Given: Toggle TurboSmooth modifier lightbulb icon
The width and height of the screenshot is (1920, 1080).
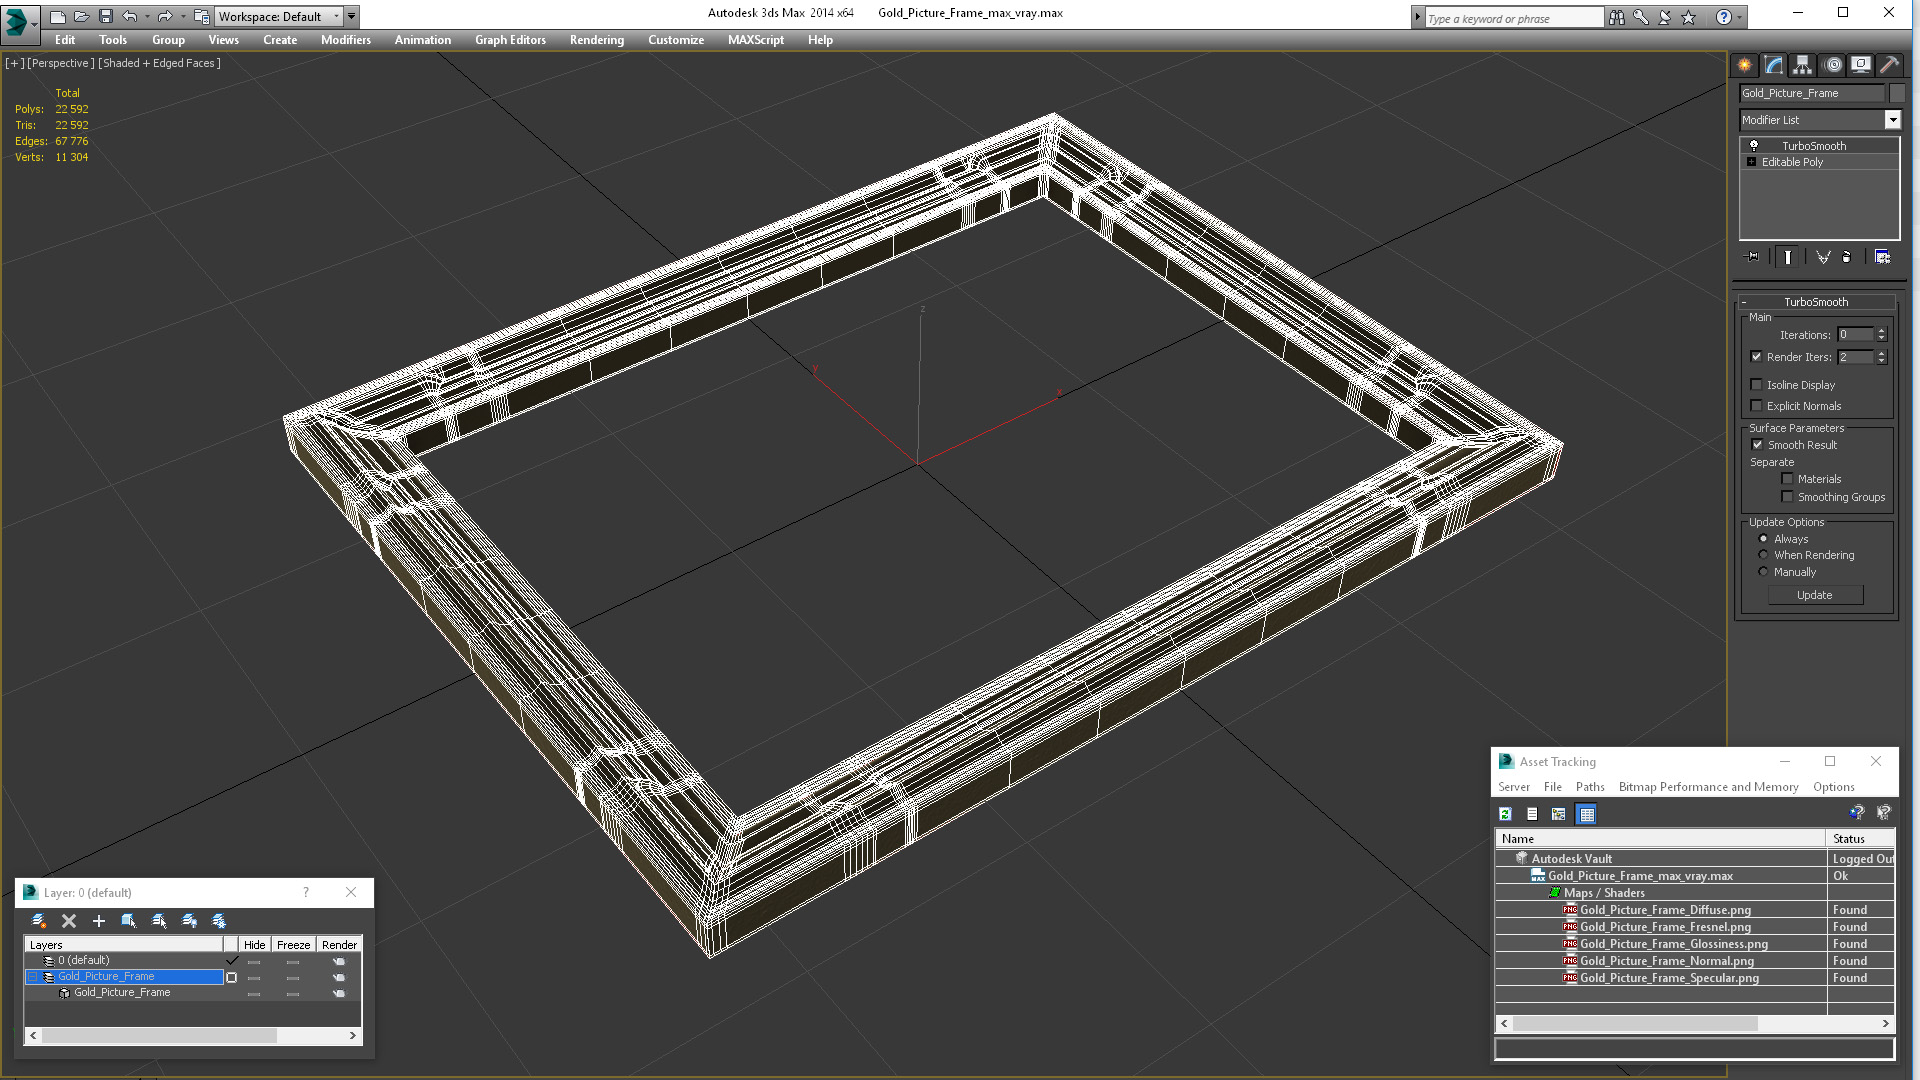Looking at the screenshot, I should coord(1753,146).
